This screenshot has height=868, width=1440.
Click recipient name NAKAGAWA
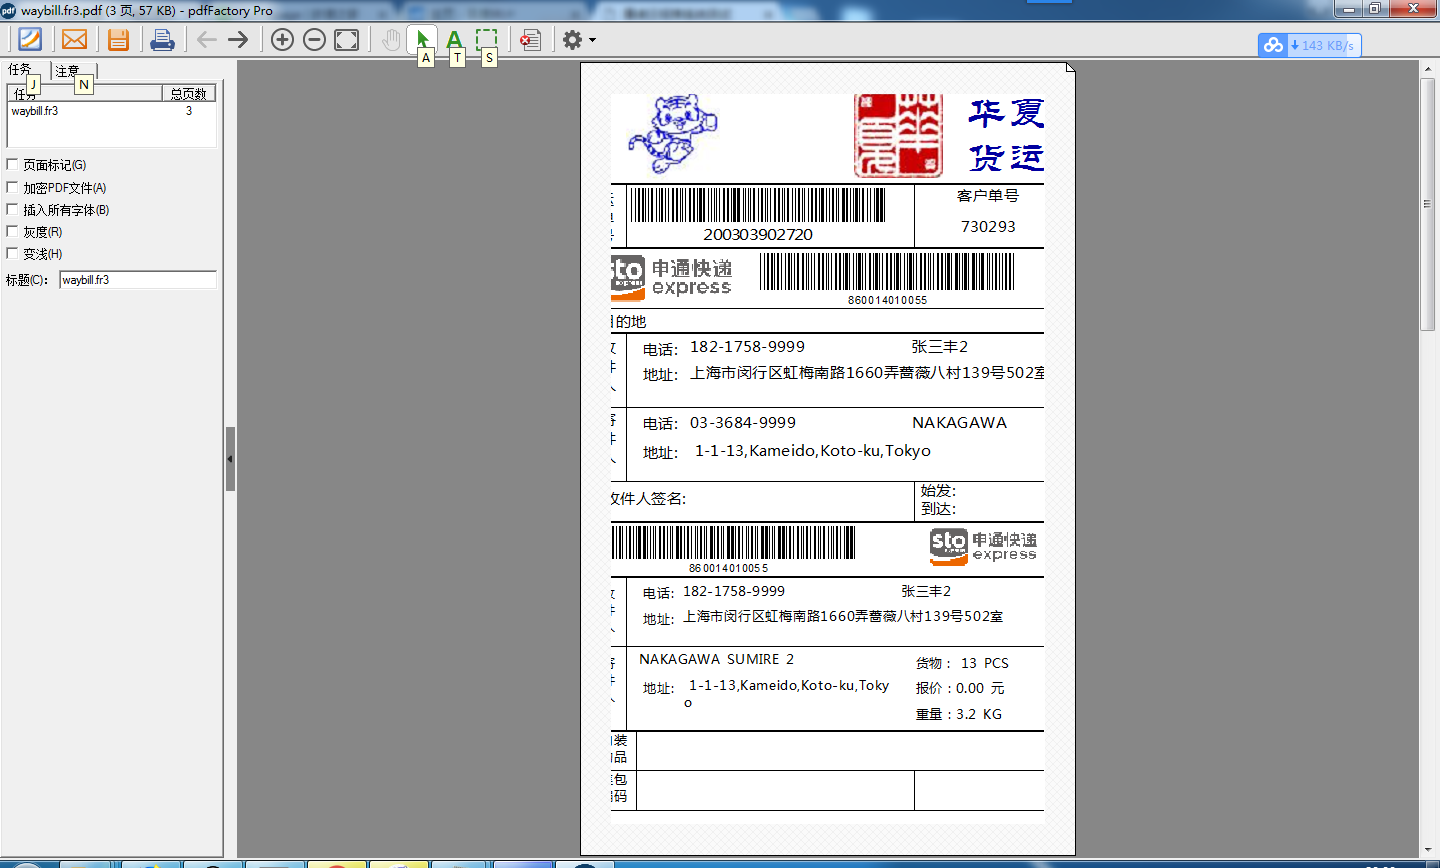coord(959,423)
